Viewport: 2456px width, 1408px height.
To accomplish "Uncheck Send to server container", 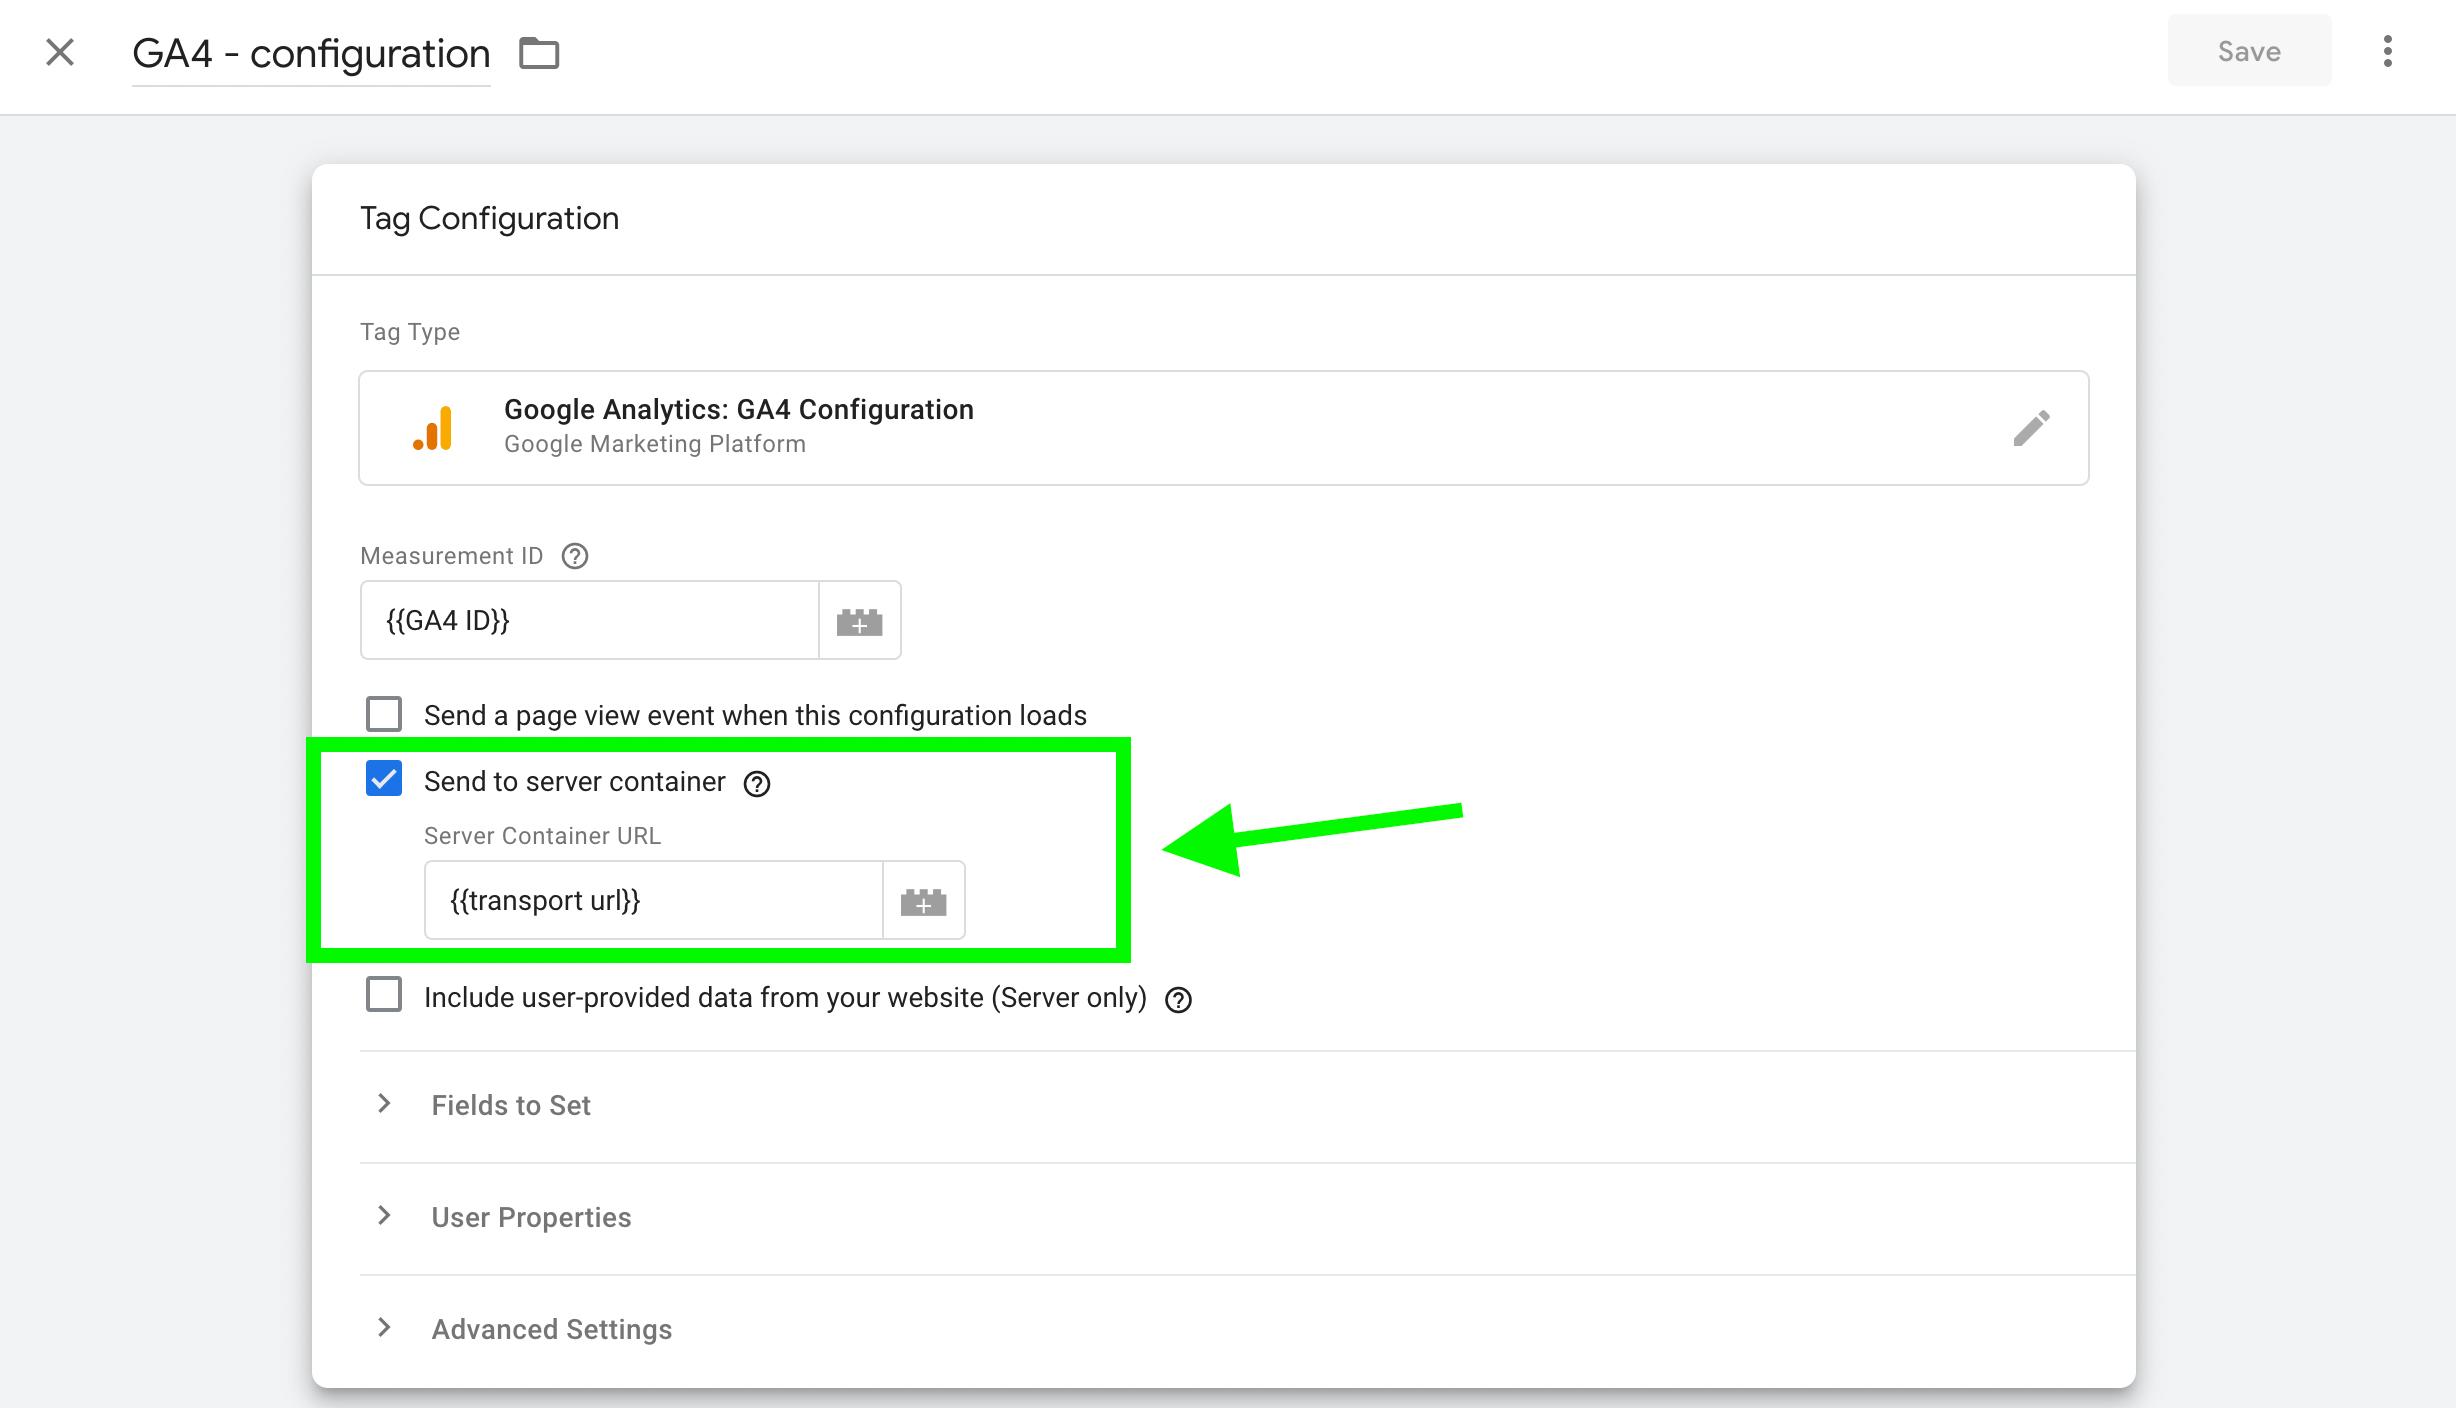I will pos(384,779).
